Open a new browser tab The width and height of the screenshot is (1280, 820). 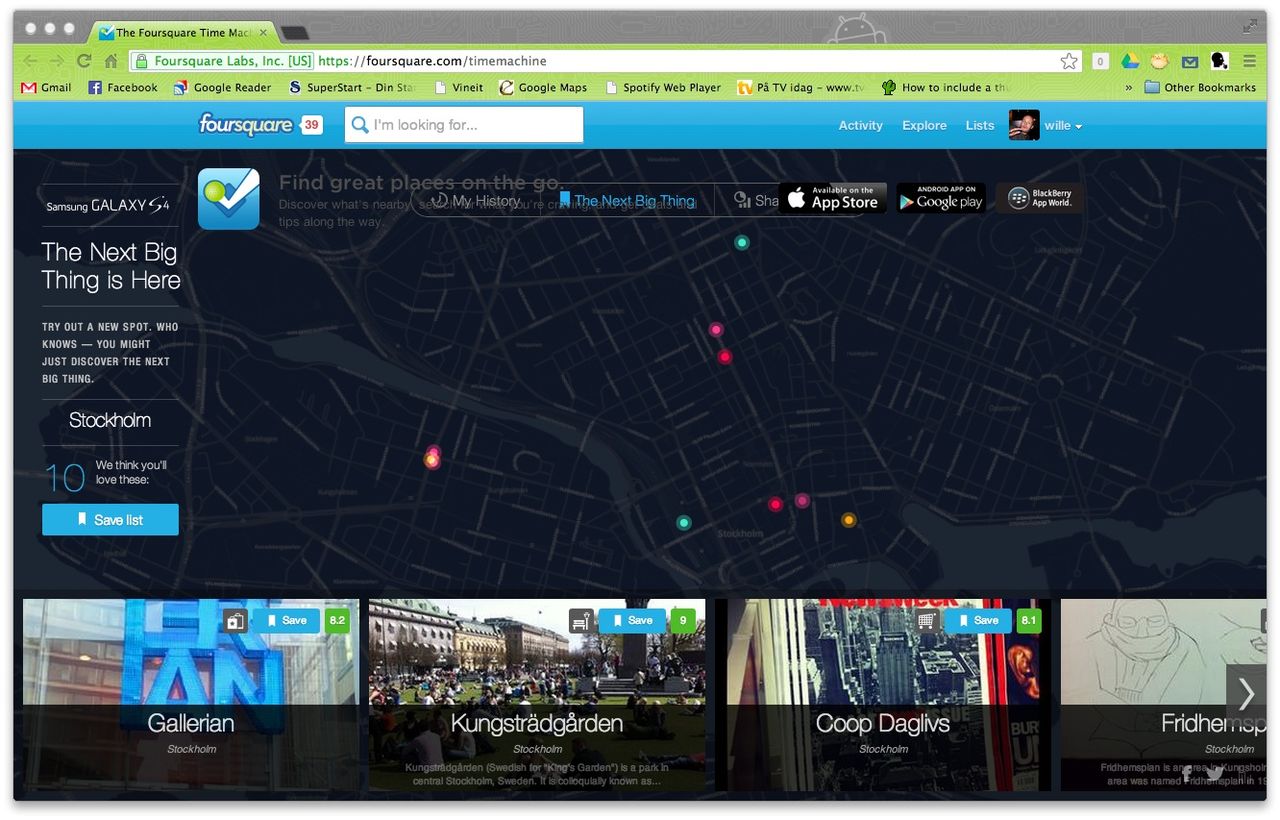pos(294,33)
